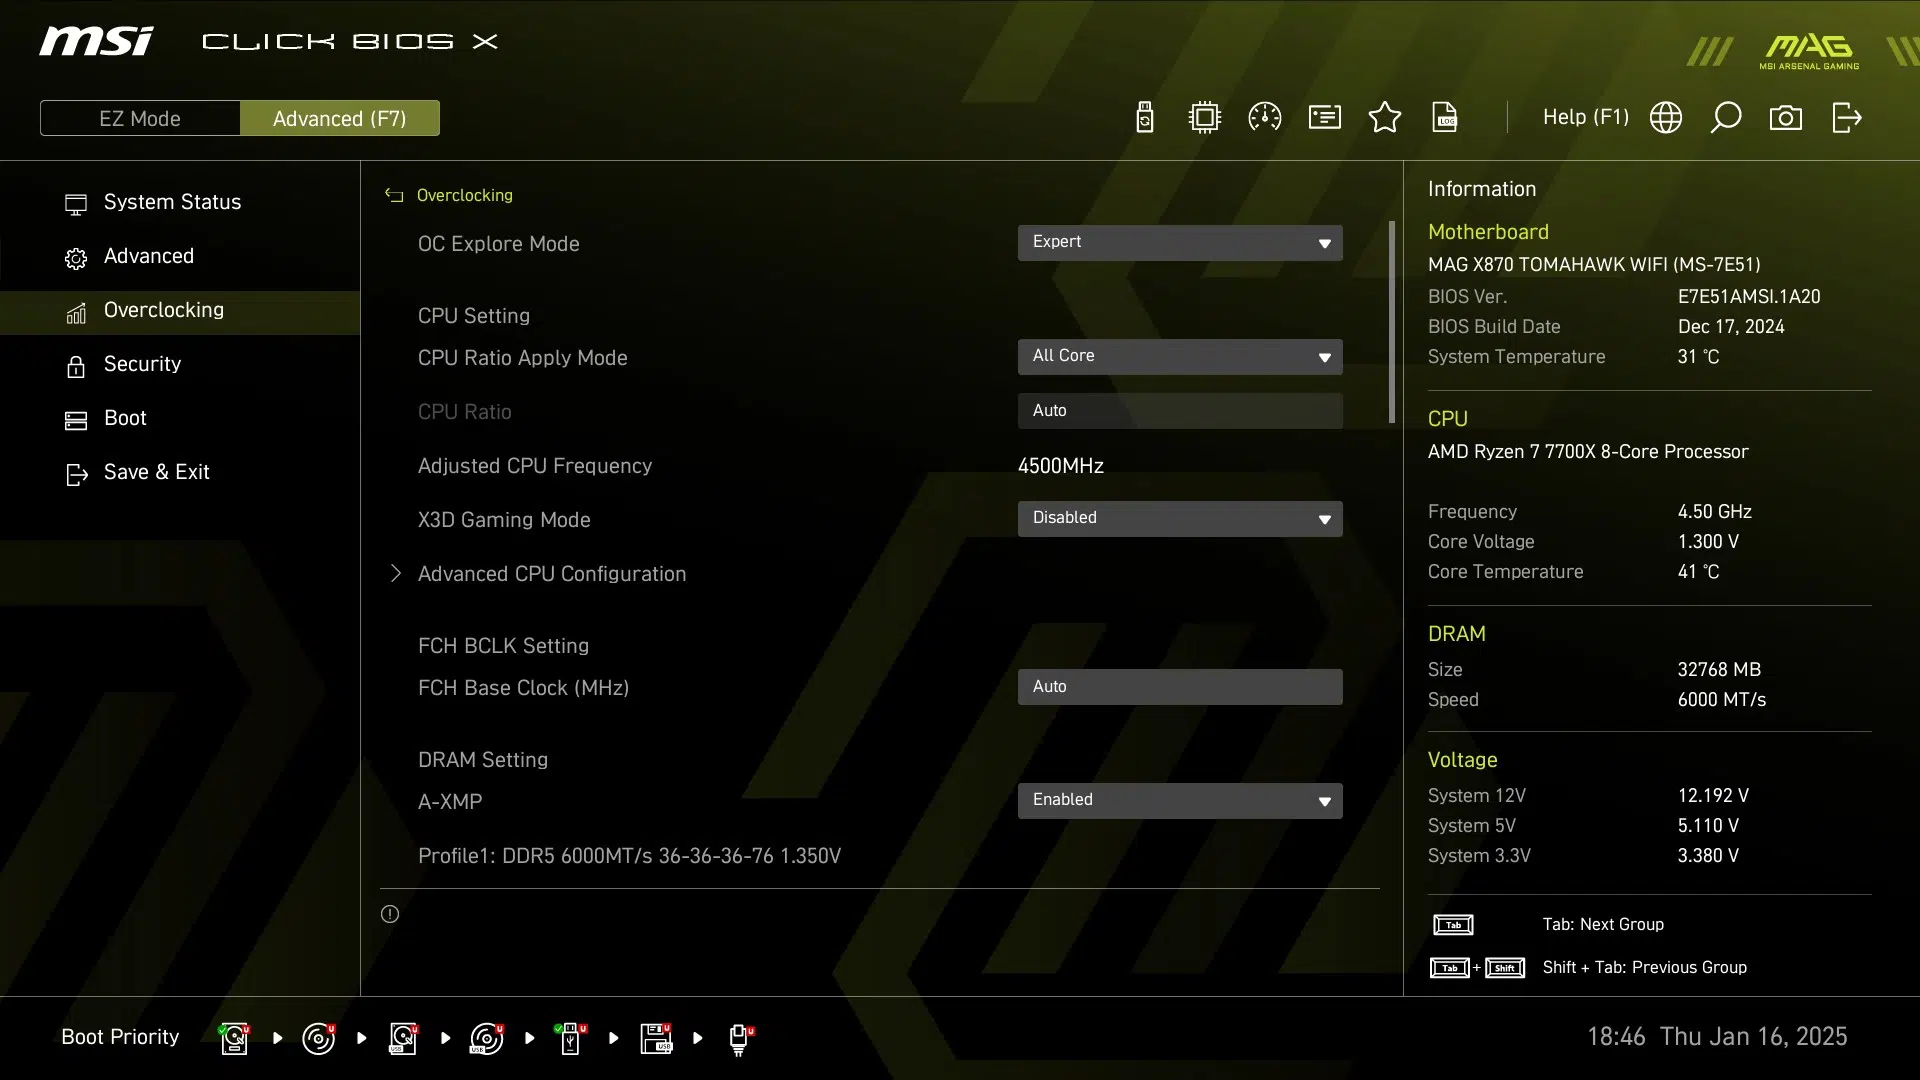The width and height of the screenshot is (1920, 1080).
Task: Click the Boot Priority label
Action: pyautogui.click(x=120, y=1037)
